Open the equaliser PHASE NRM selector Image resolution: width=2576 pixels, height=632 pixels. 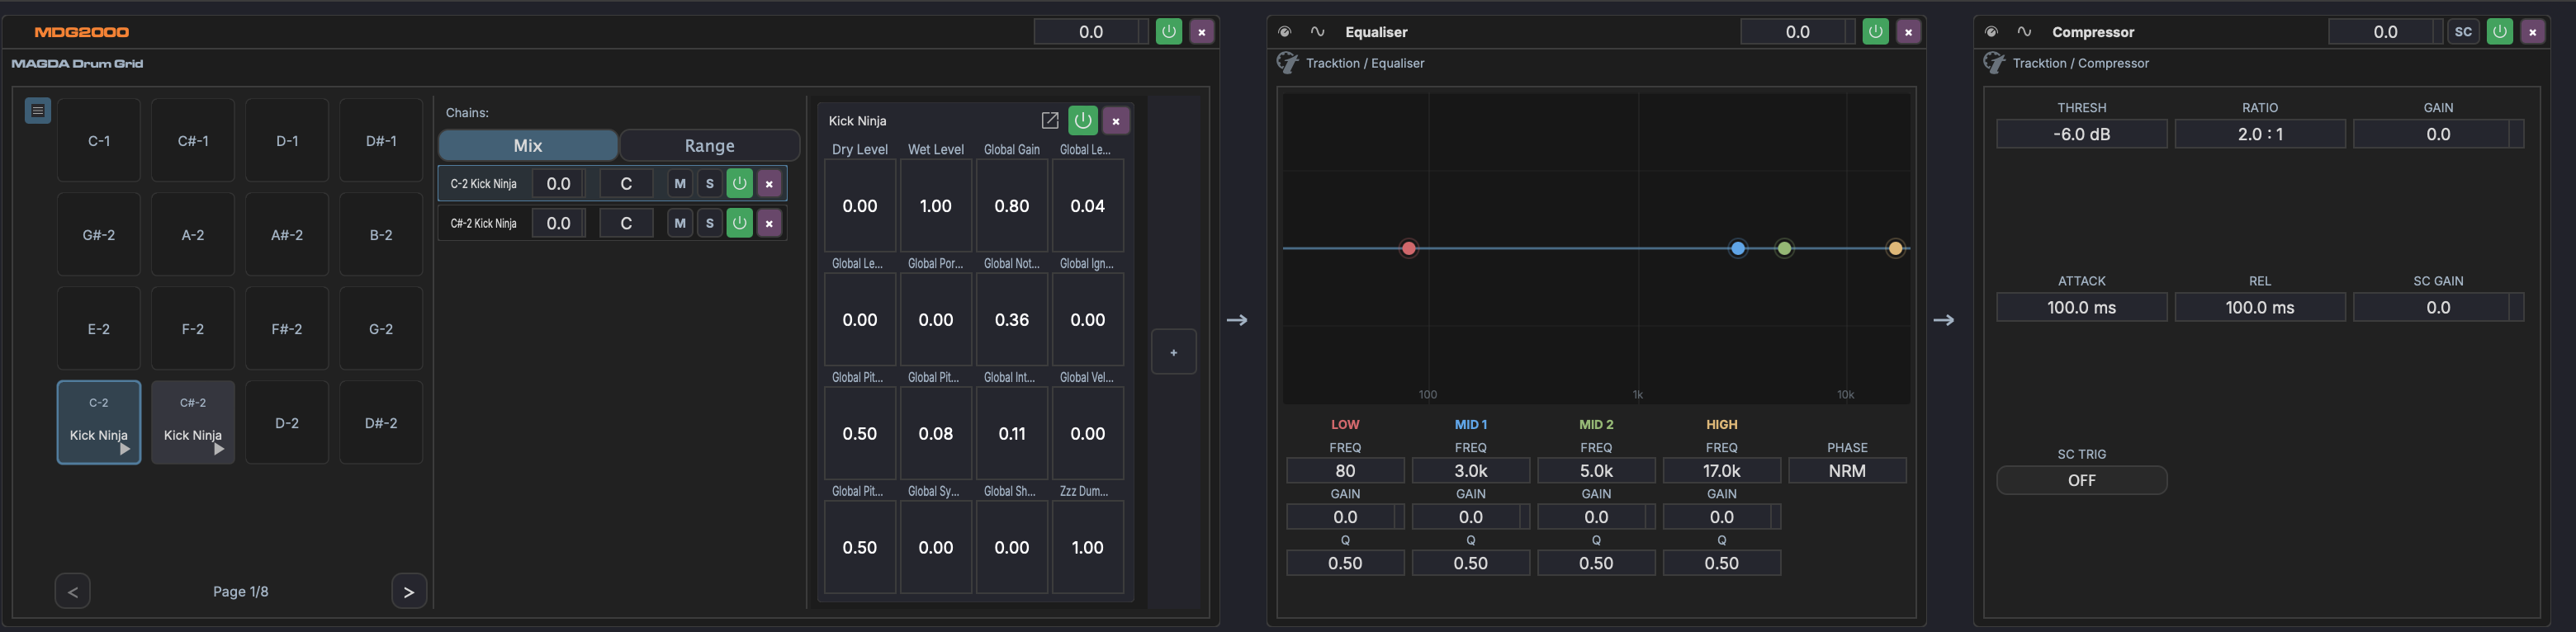(1846, 471)
